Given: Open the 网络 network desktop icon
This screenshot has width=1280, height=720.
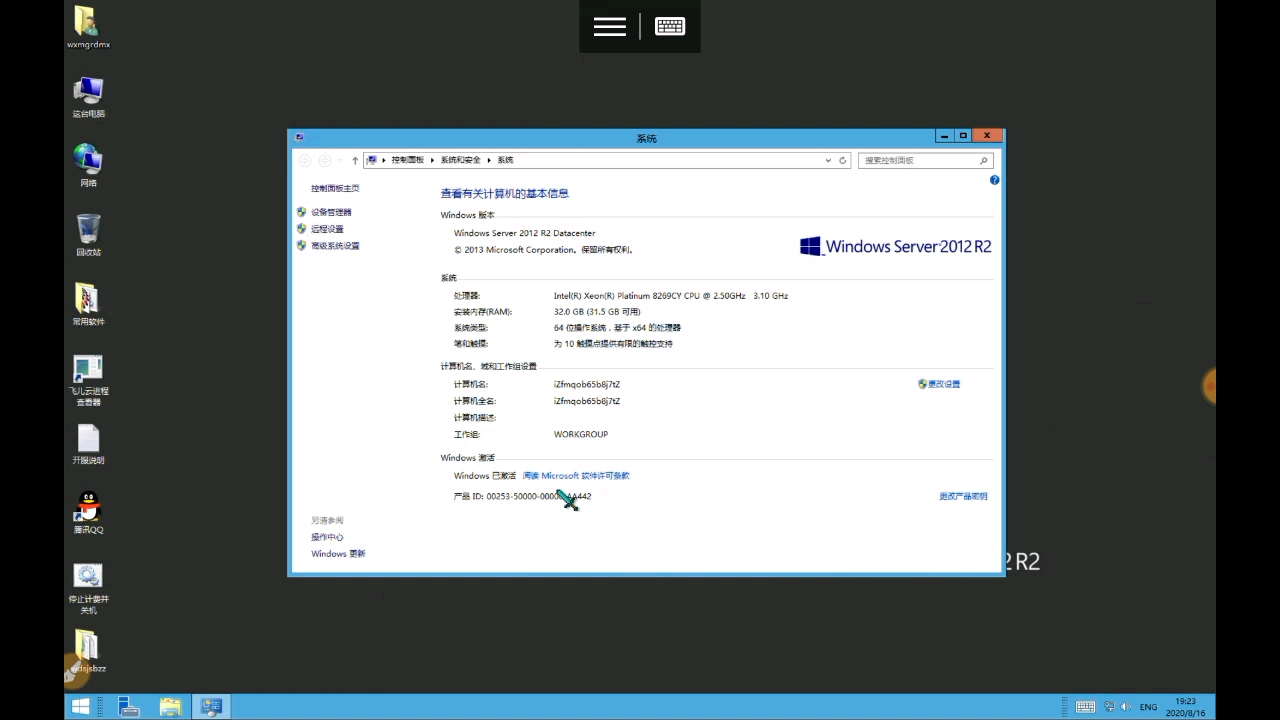Looking at the screenshot, I should pos(88,166).
